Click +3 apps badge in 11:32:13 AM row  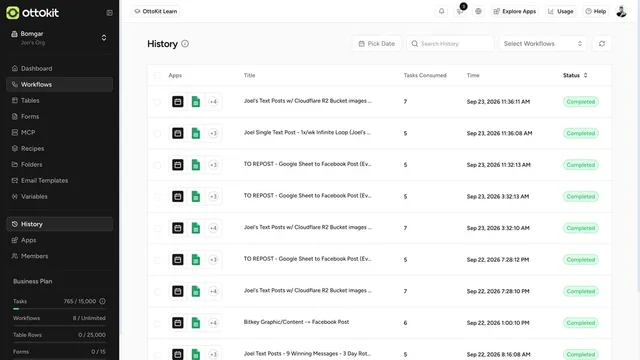click(x=213, y=165)
